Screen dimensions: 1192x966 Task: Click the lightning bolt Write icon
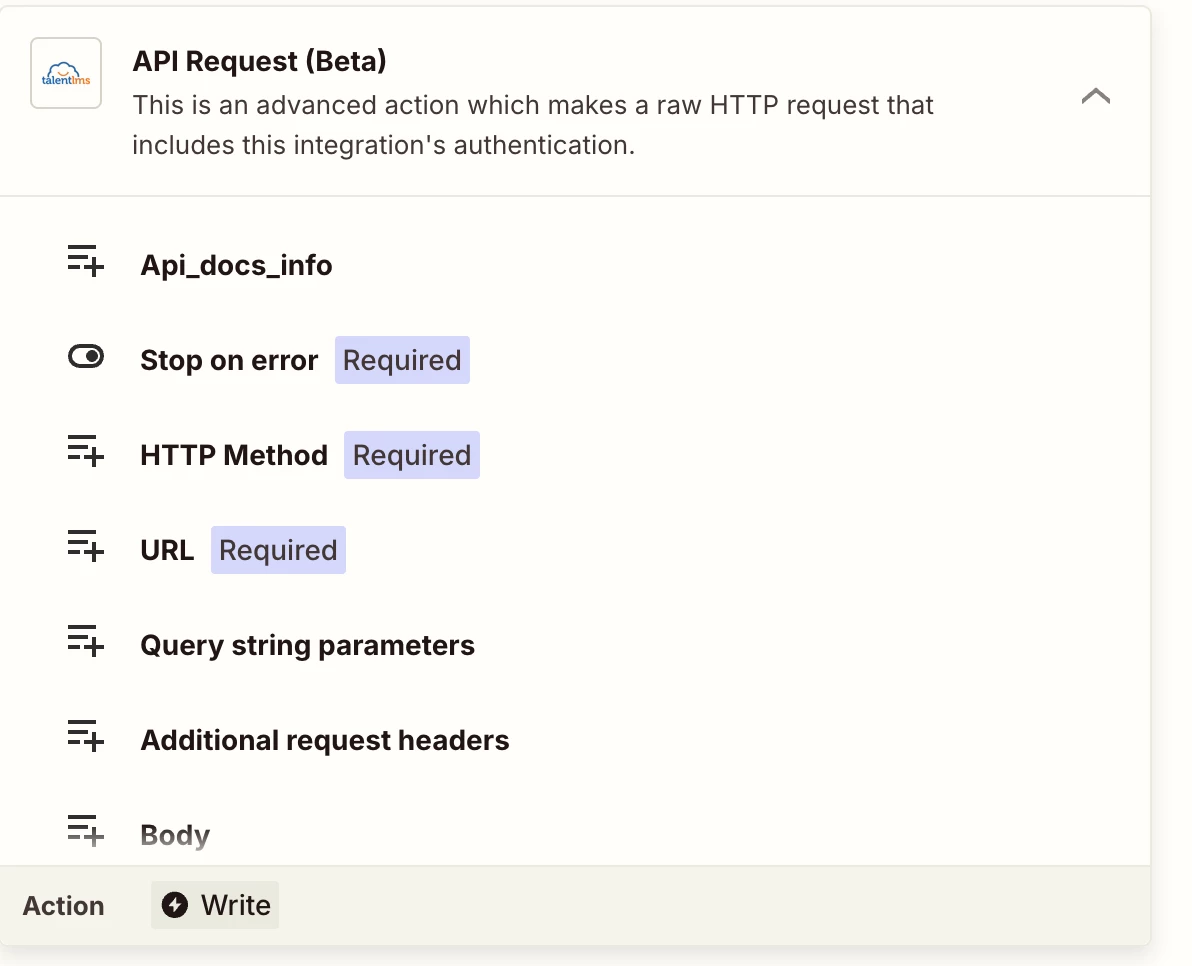coord(175,905)
